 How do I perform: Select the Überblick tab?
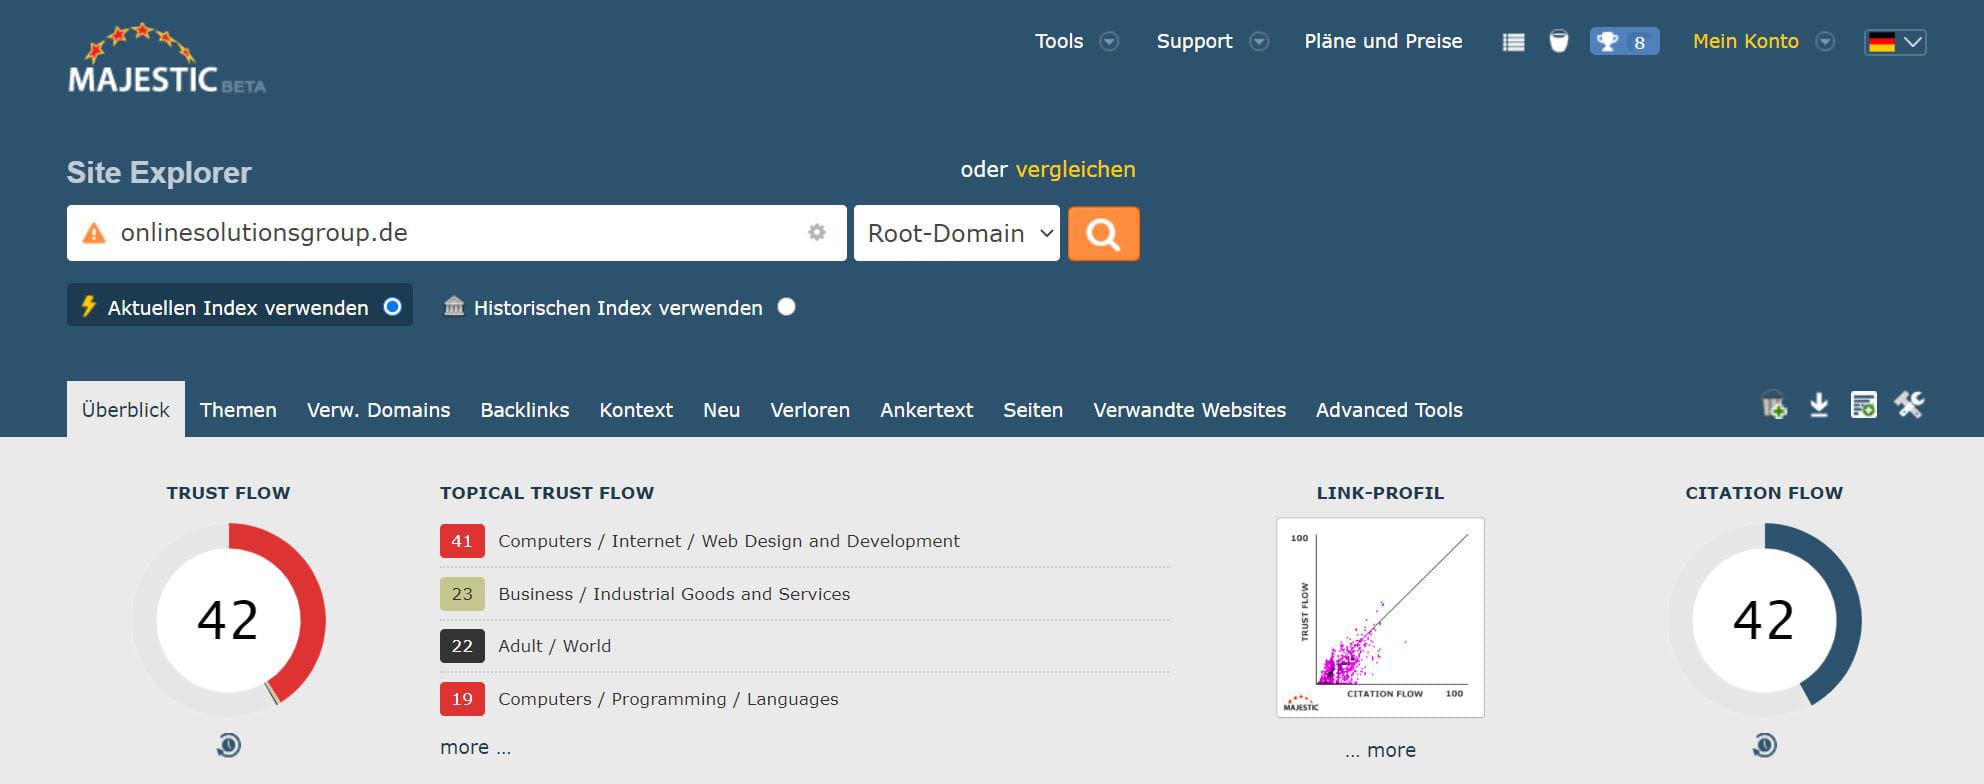126,409
